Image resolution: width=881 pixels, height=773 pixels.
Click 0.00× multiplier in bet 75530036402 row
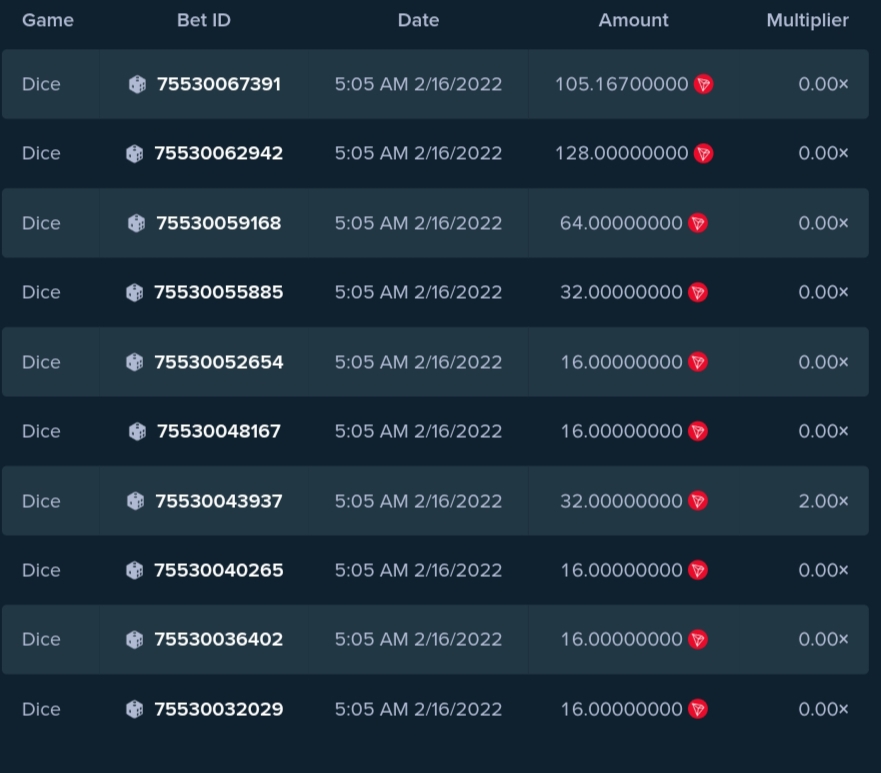(x=824, y=640)
